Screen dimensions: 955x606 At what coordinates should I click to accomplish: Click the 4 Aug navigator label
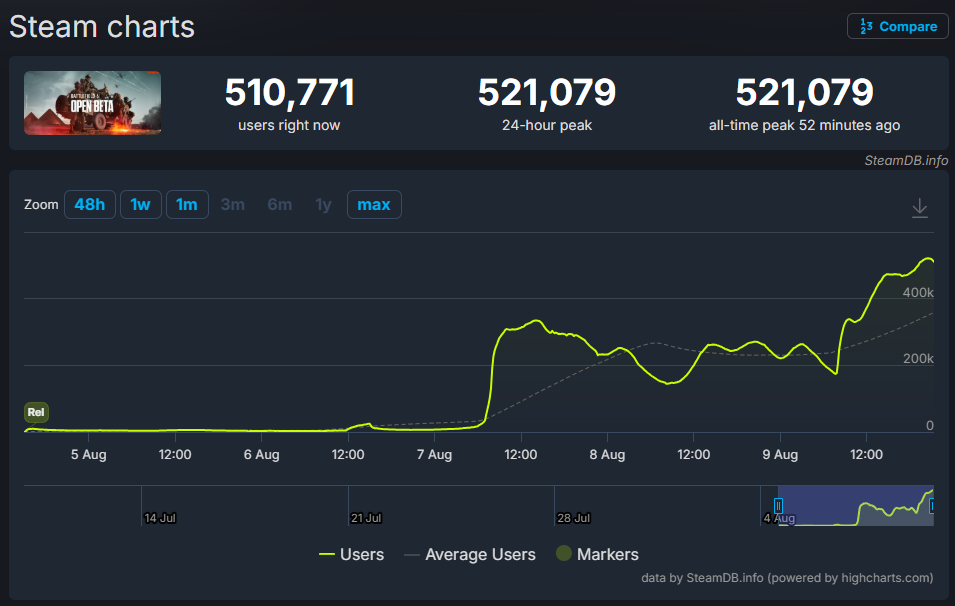point(779,518)
